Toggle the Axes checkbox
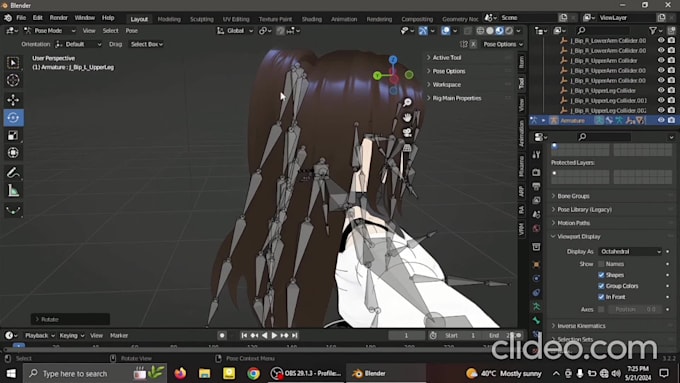This screenshot has width=680, height=383. [601, 309]
